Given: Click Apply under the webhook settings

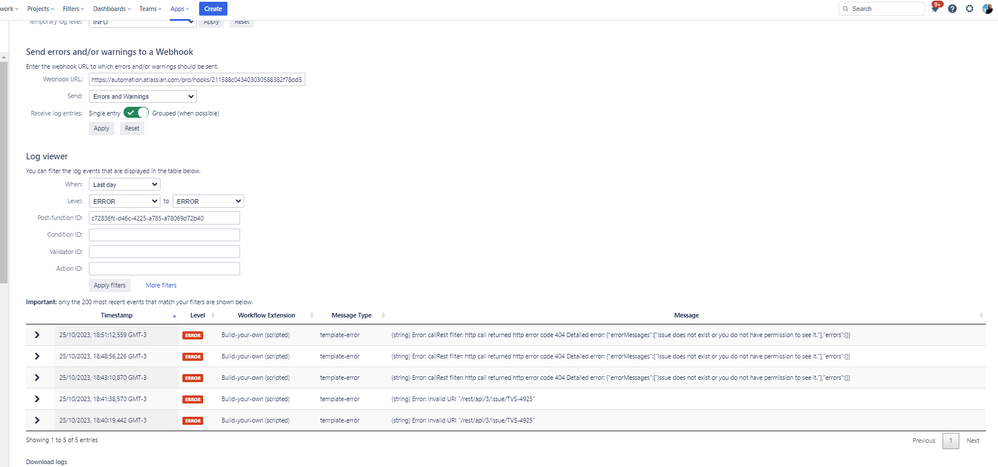Looking at the screenshot, I should click(101, 129).
